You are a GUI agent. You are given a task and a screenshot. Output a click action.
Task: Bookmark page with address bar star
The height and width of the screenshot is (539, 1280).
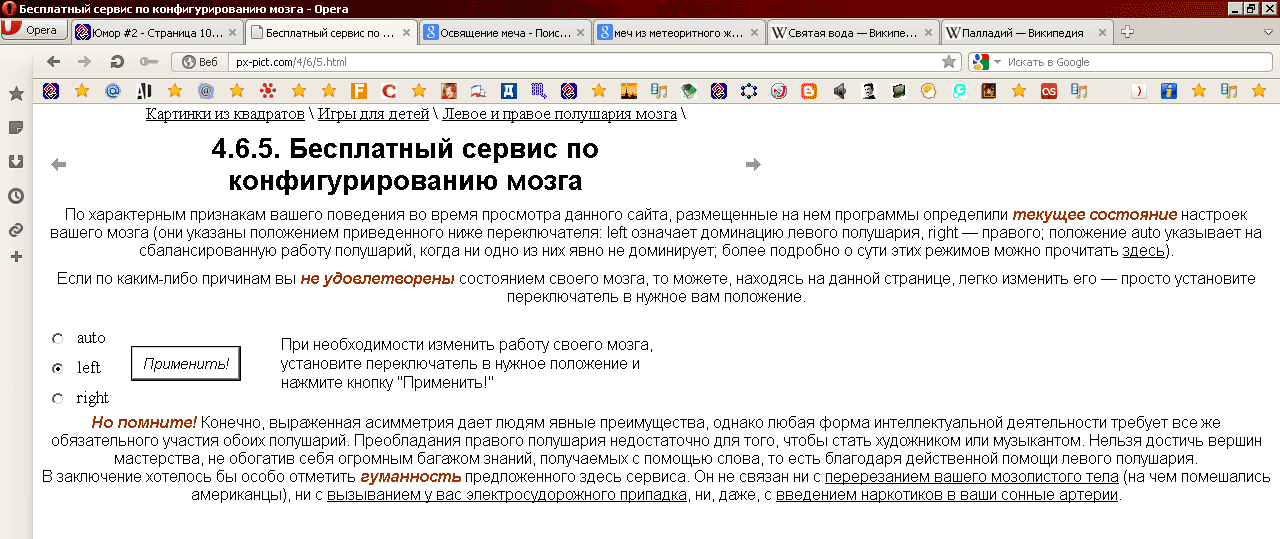tap(949, 62)
